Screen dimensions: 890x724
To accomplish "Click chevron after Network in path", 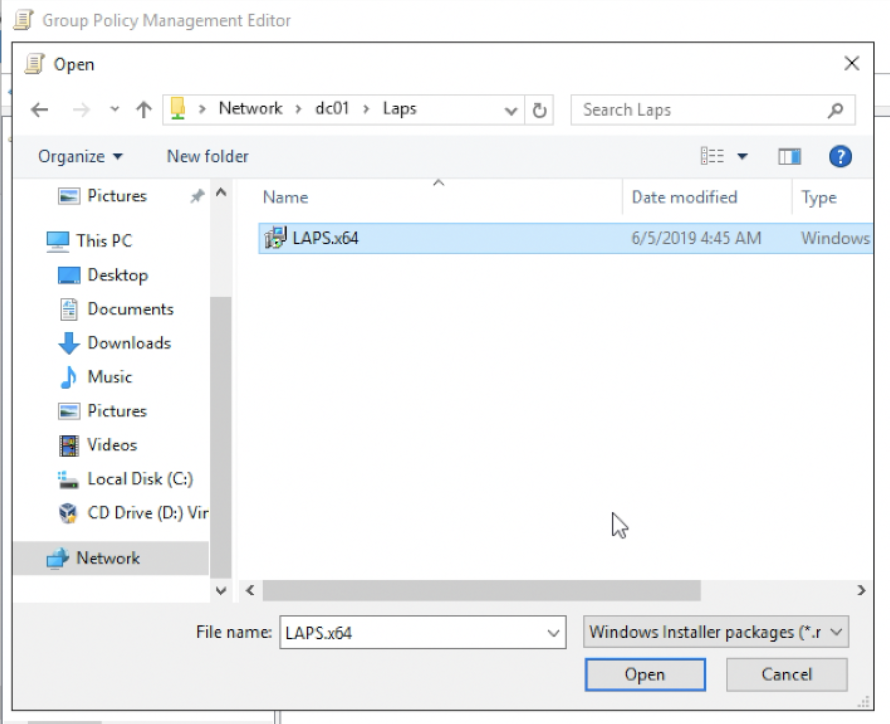I will tap(298, 109).
